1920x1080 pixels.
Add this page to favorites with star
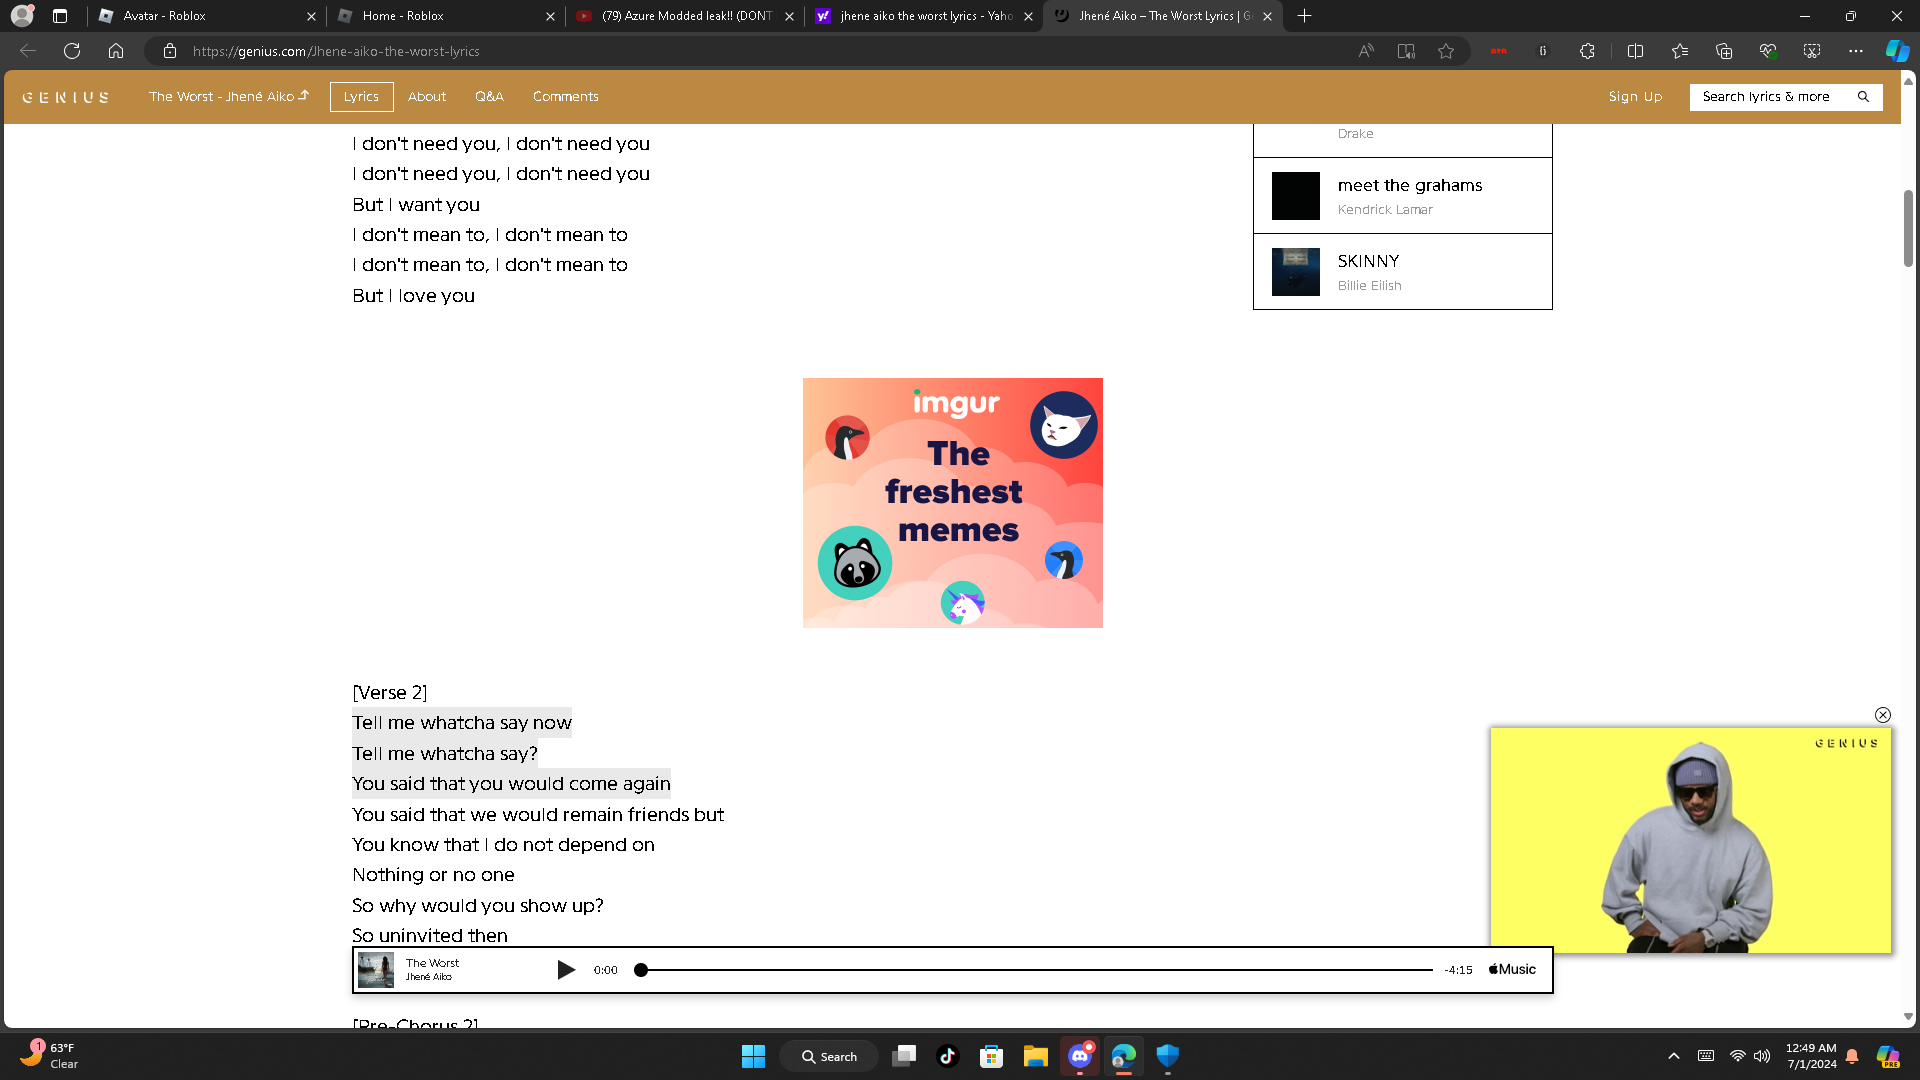(1446, 51)
